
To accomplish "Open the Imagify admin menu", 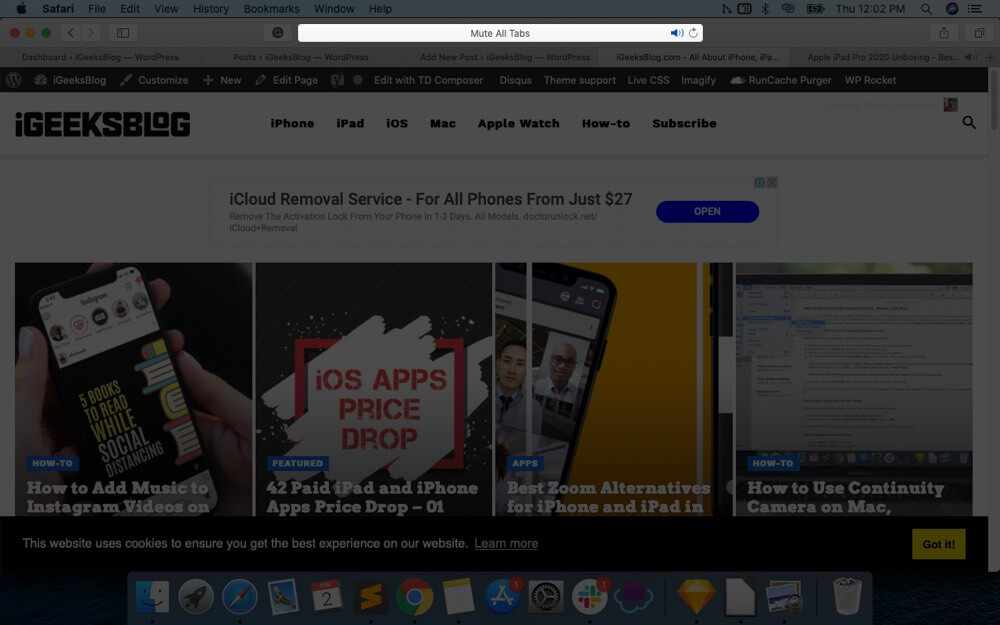I will click(x=698, y=80).
